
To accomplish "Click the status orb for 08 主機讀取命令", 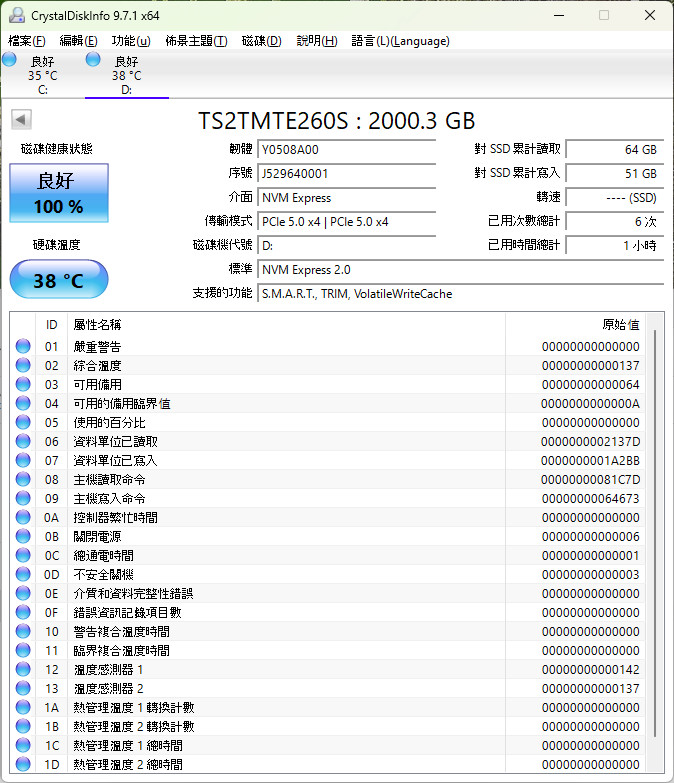I will (23, 479).
